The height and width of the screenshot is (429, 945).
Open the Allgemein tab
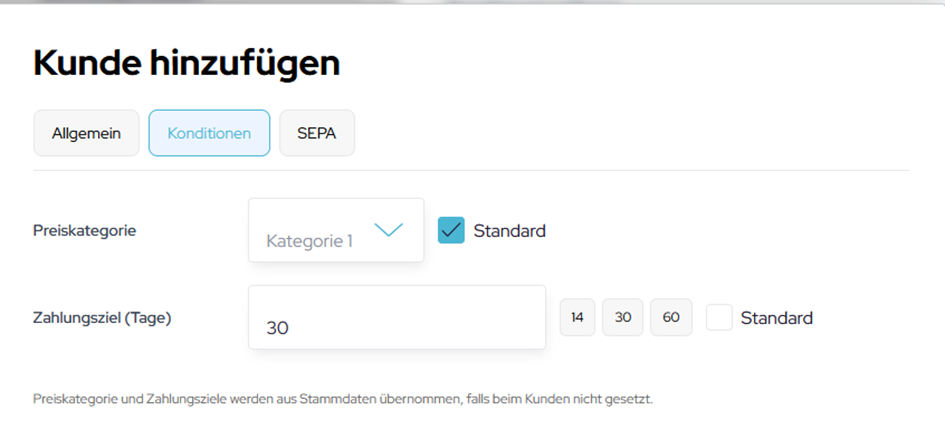86,134
